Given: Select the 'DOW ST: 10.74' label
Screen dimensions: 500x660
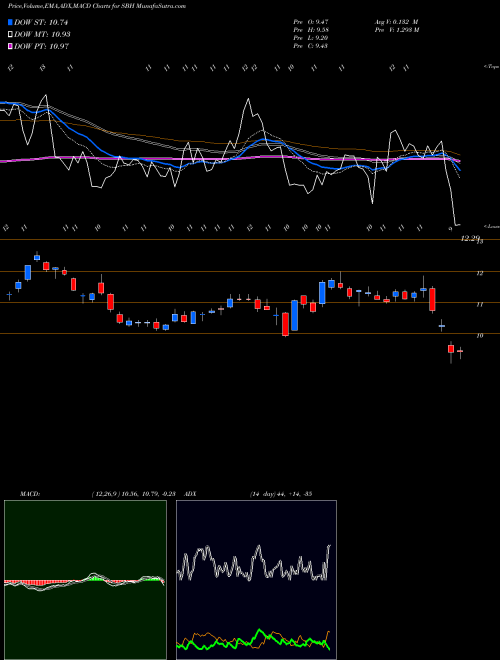Looking at the screenshot, I should tap(41, 22).
